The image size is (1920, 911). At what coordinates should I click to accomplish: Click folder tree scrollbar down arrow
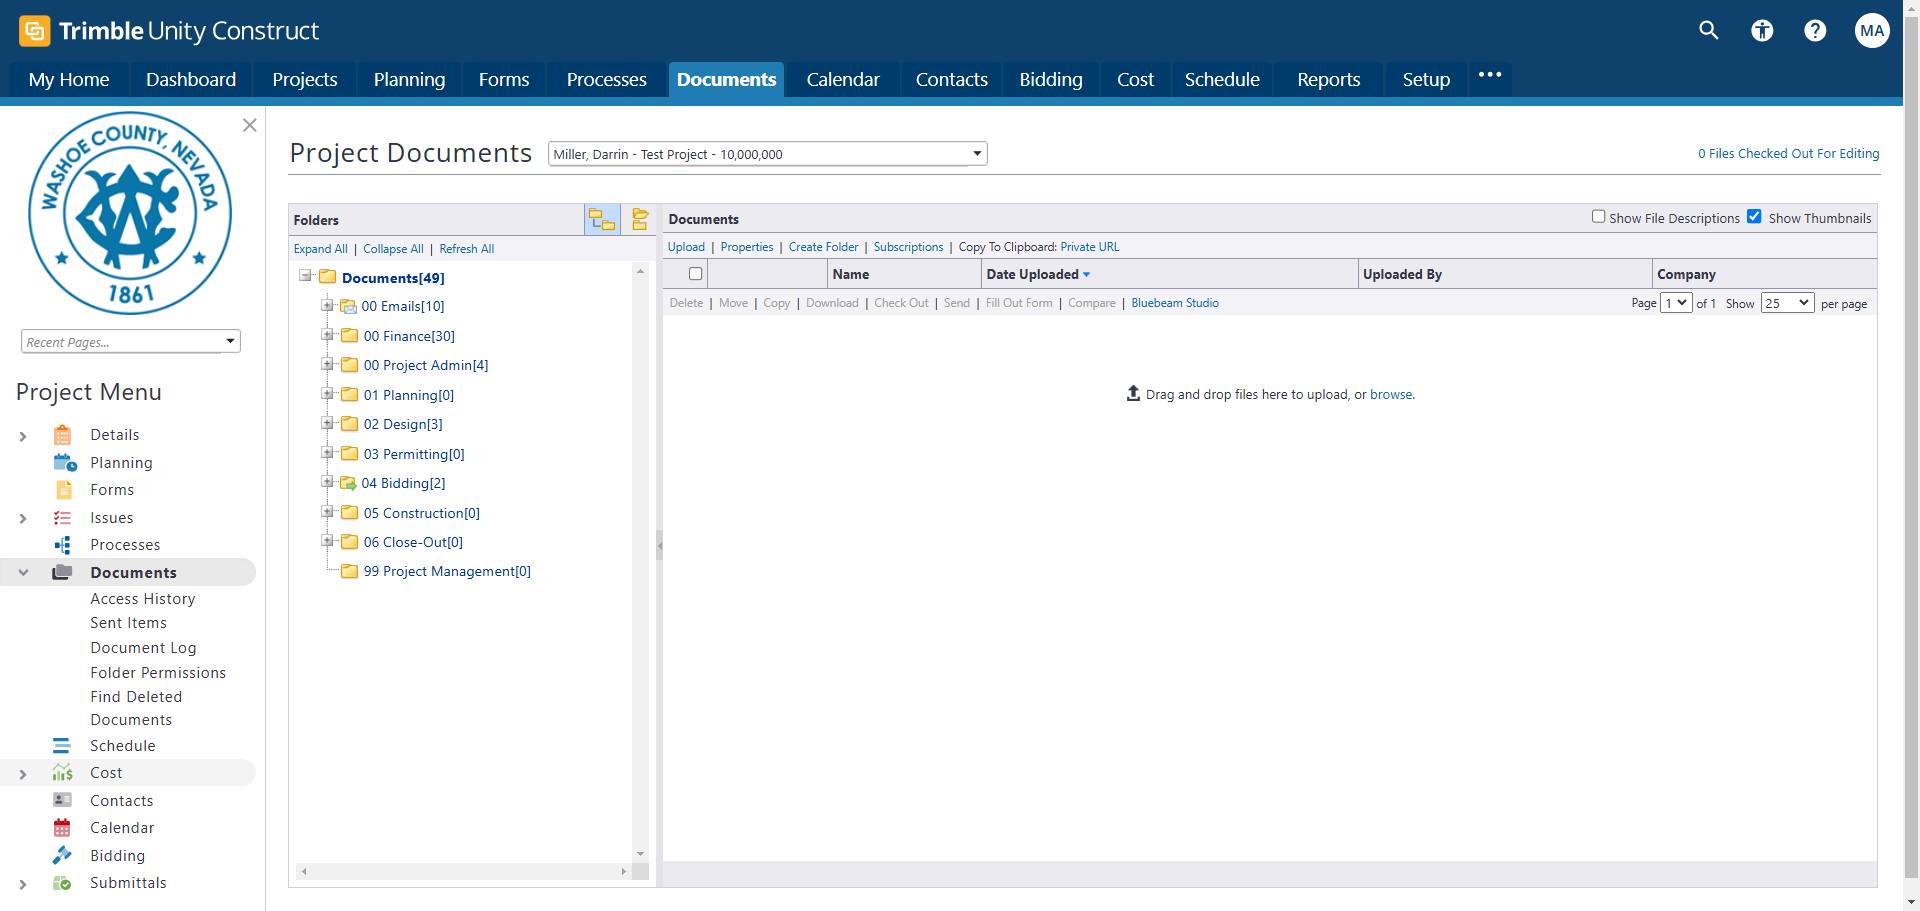coord(641,854)
